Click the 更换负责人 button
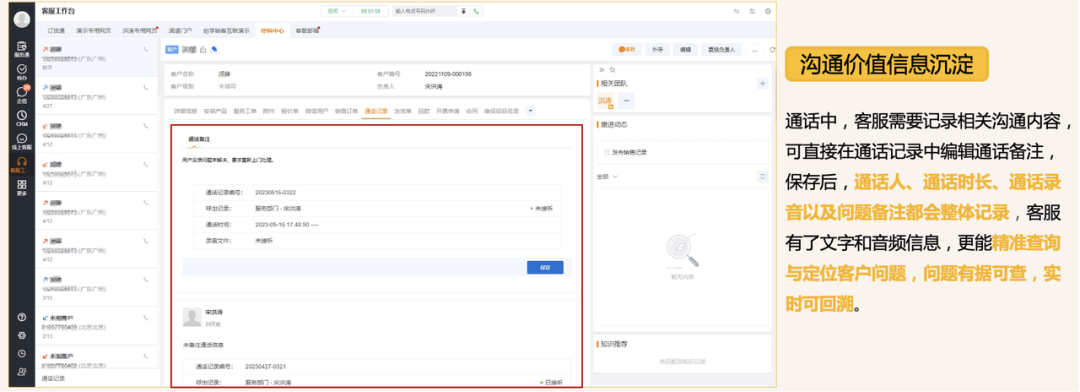1080x392 pixels. pos(721,50)
